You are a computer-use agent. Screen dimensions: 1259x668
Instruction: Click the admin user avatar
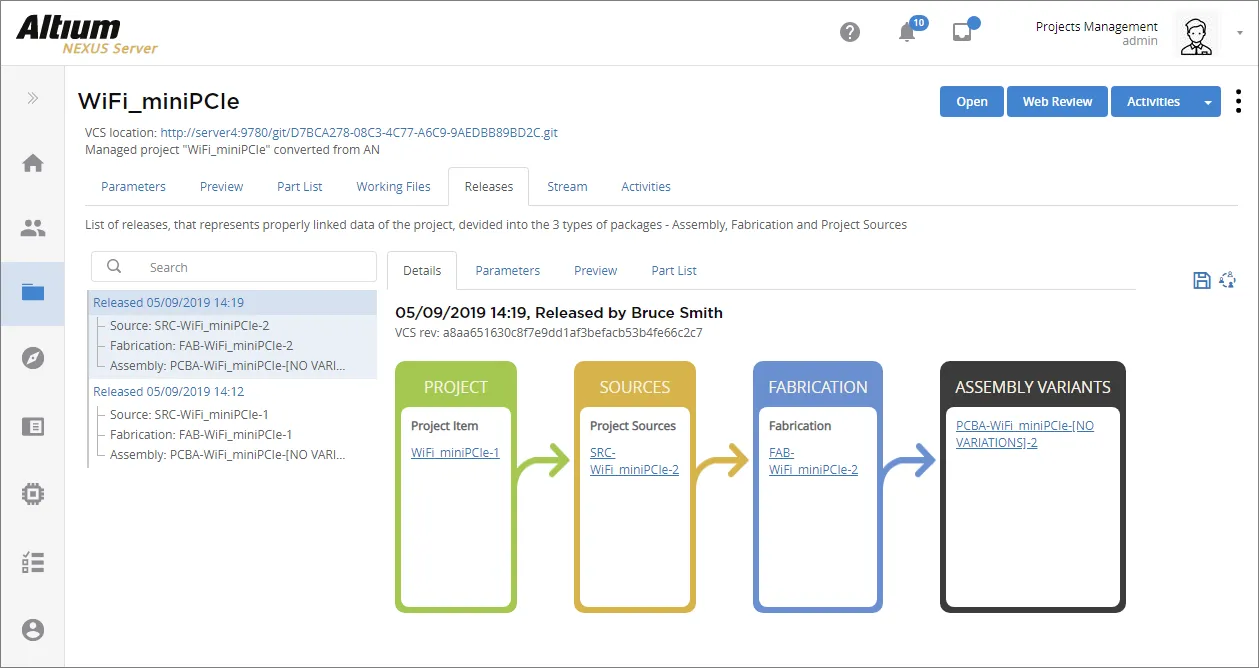pos(1196,34)
